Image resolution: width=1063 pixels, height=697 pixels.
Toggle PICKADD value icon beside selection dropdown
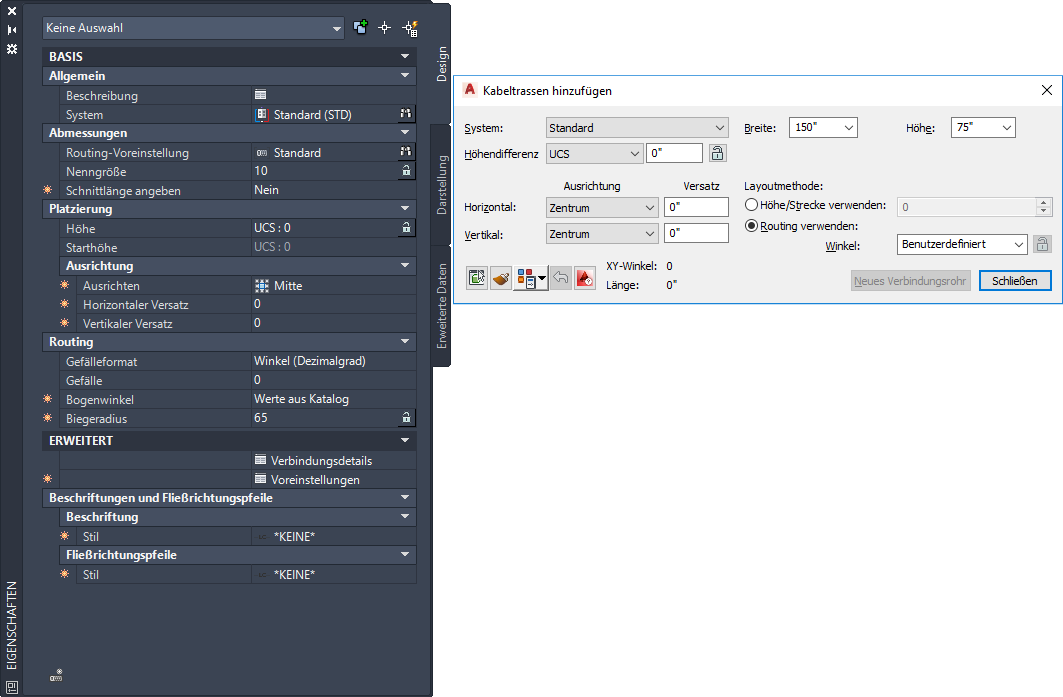point(361,27)
